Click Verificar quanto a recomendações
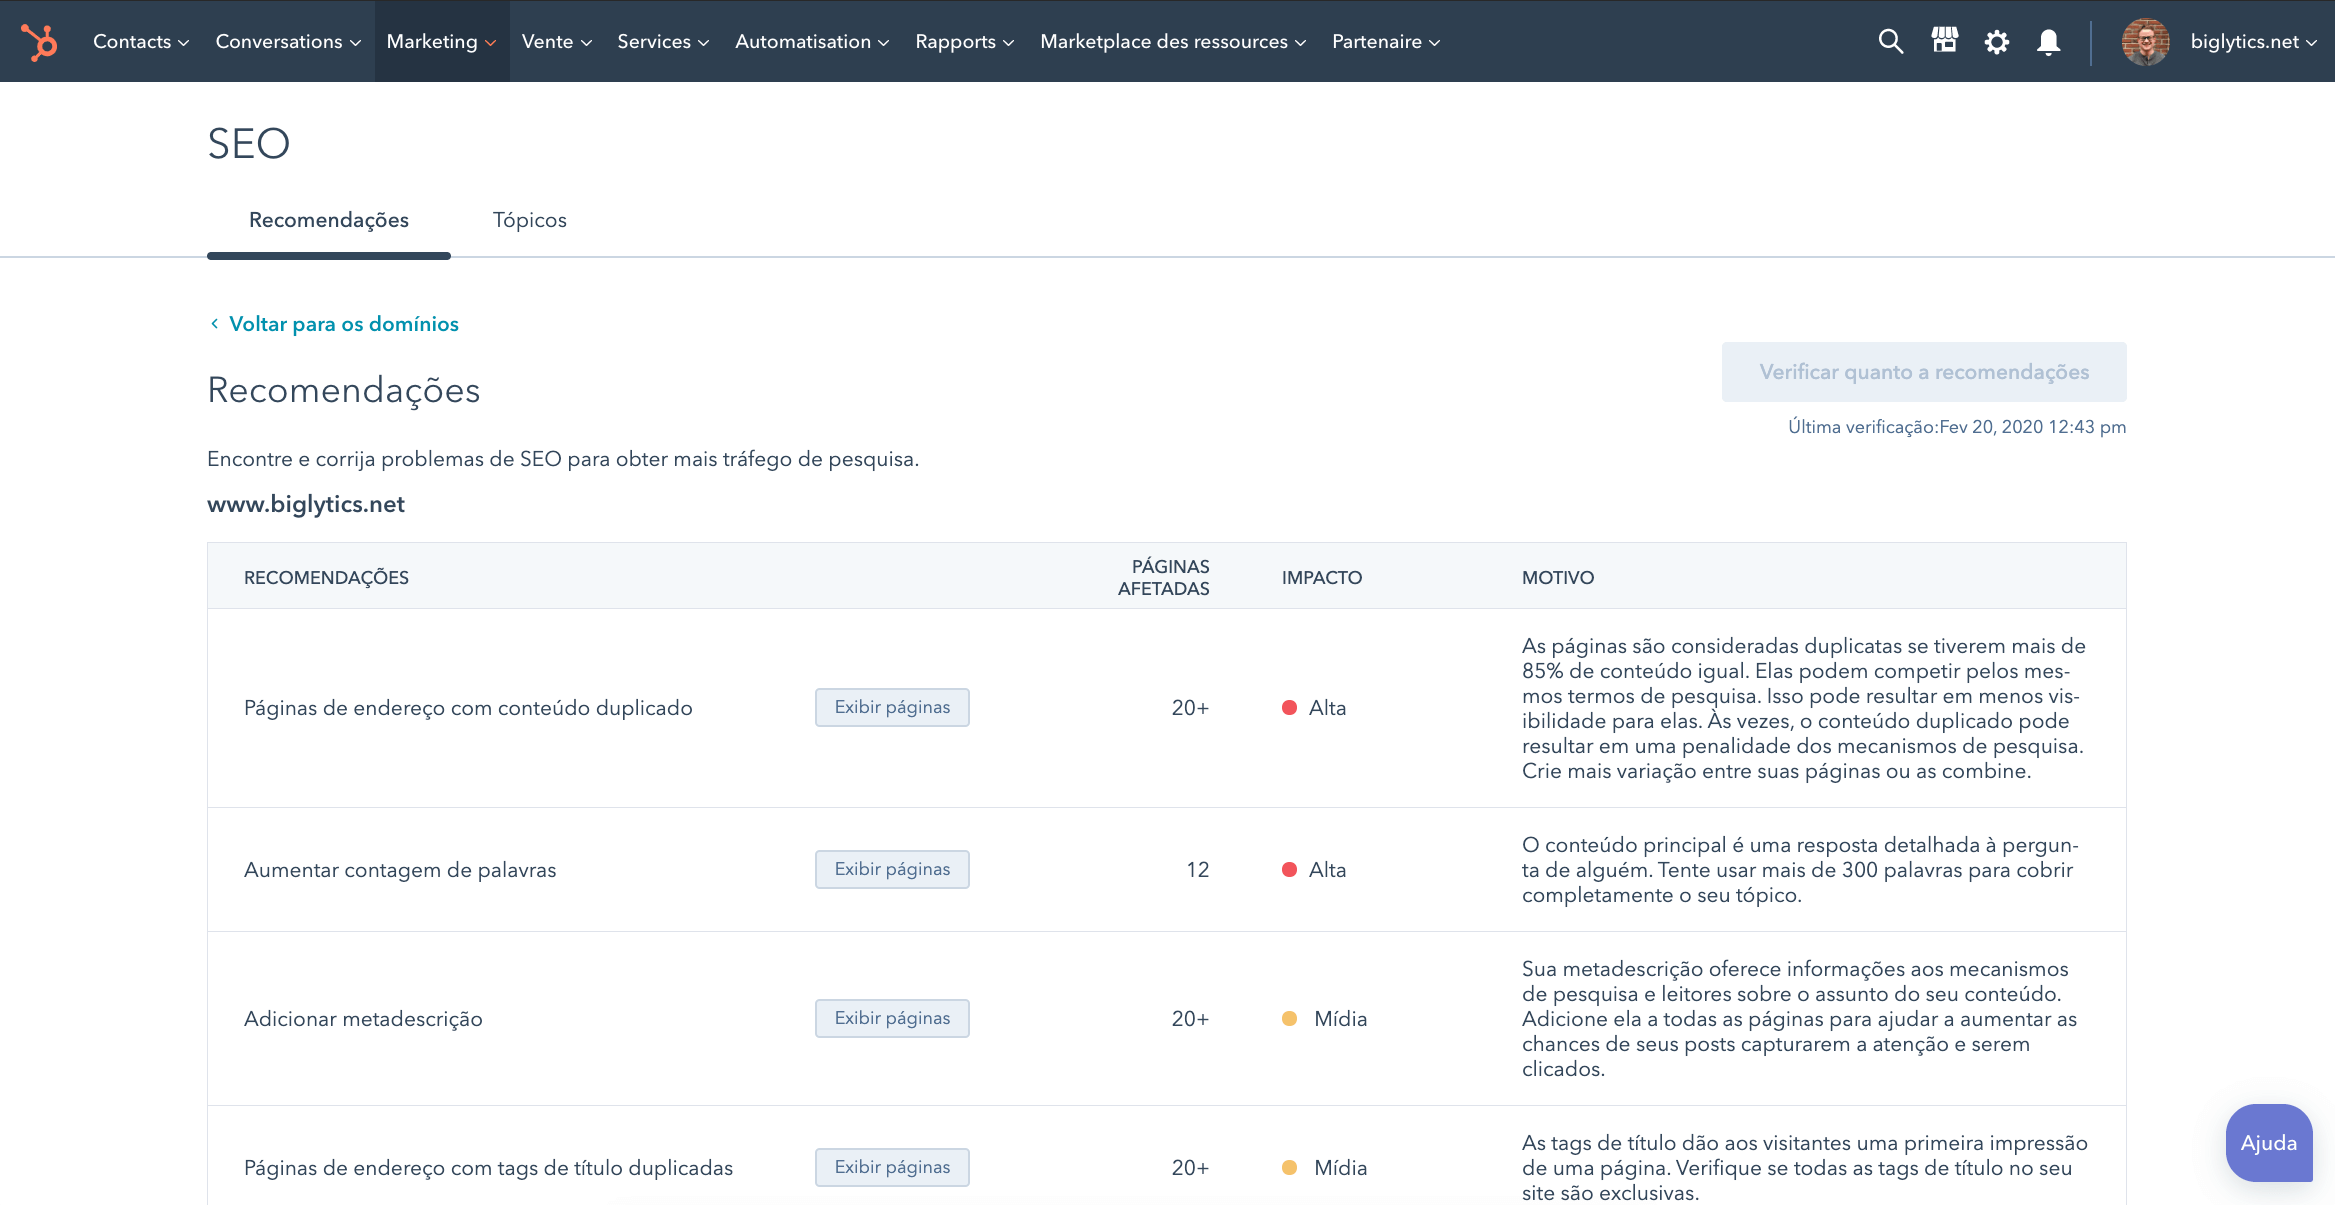Image resolution: width=2335 pixels, height=1205 pixels. tap(1923, 371)
